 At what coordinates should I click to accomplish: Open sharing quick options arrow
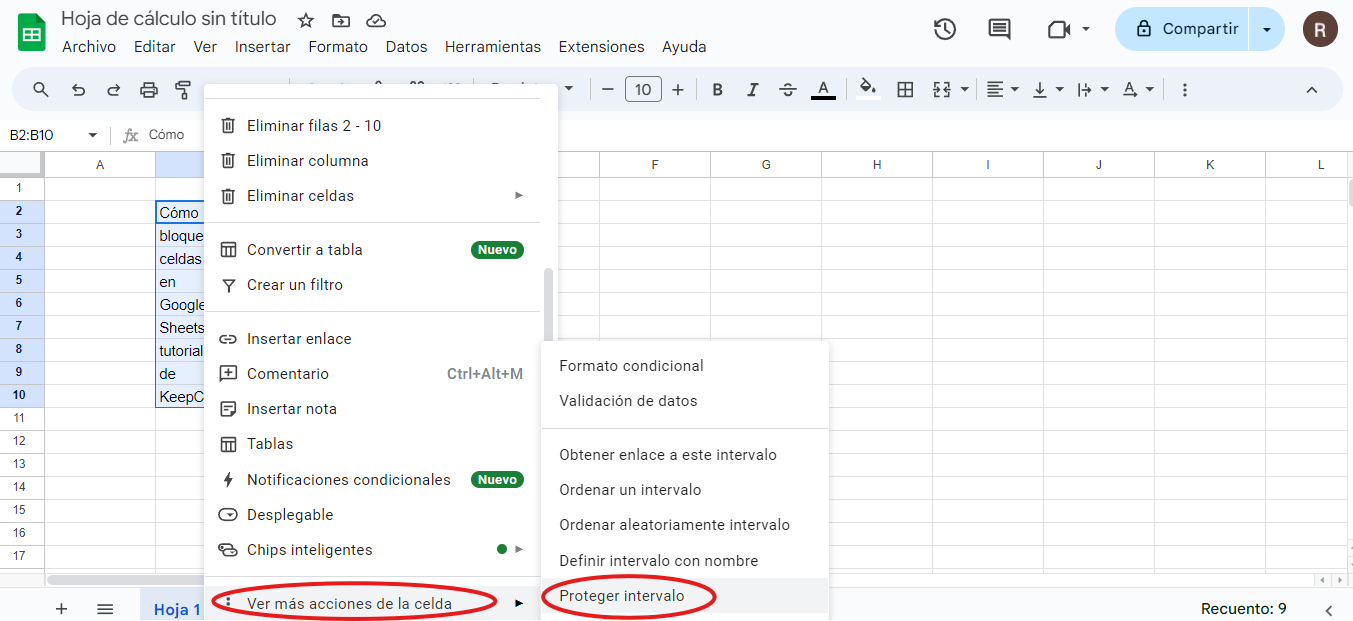click(x=1267, y=29)
